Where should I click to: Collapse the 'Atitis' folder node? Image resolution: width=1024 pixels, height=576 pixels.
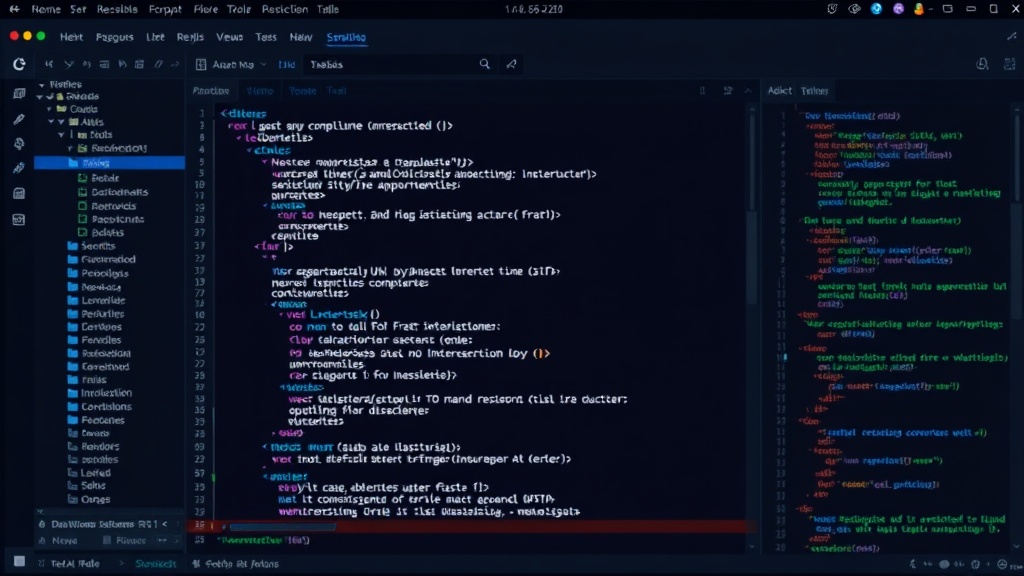pyautogui.click(x=51, y=122)
